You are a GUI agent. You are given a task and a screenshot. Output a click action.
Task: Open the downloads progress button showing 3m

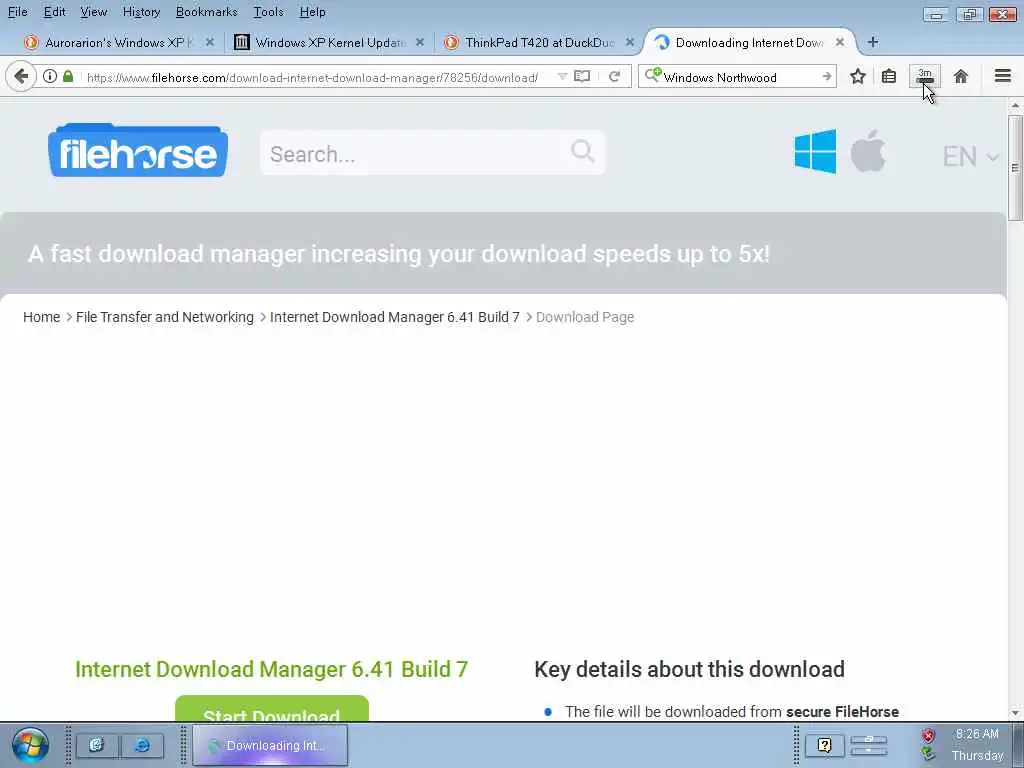(x=925, y=76)
